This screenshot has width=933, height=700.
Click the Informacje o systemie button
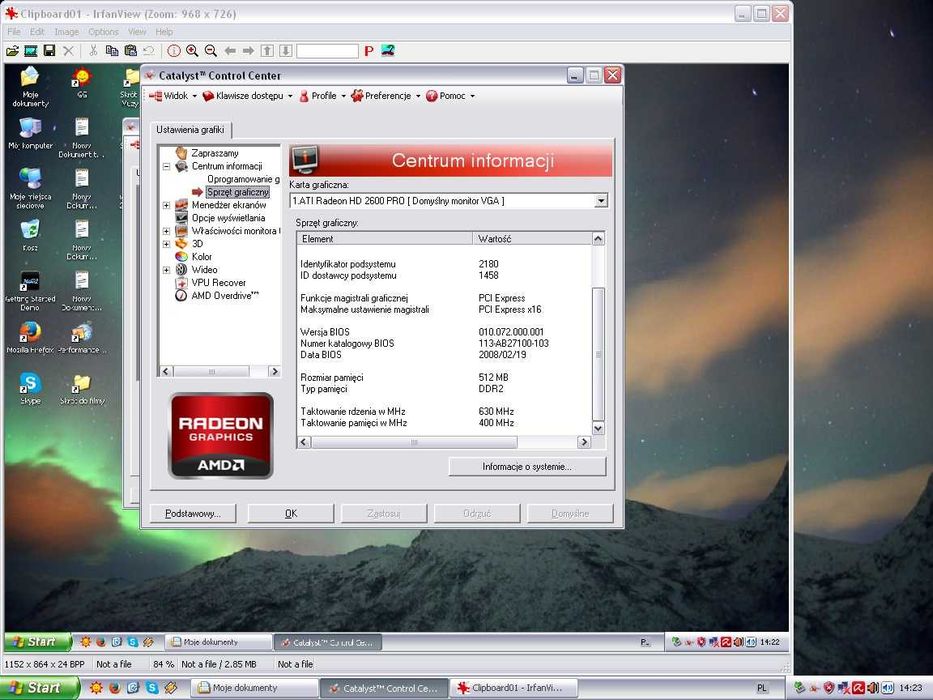[x=527, y=467]
